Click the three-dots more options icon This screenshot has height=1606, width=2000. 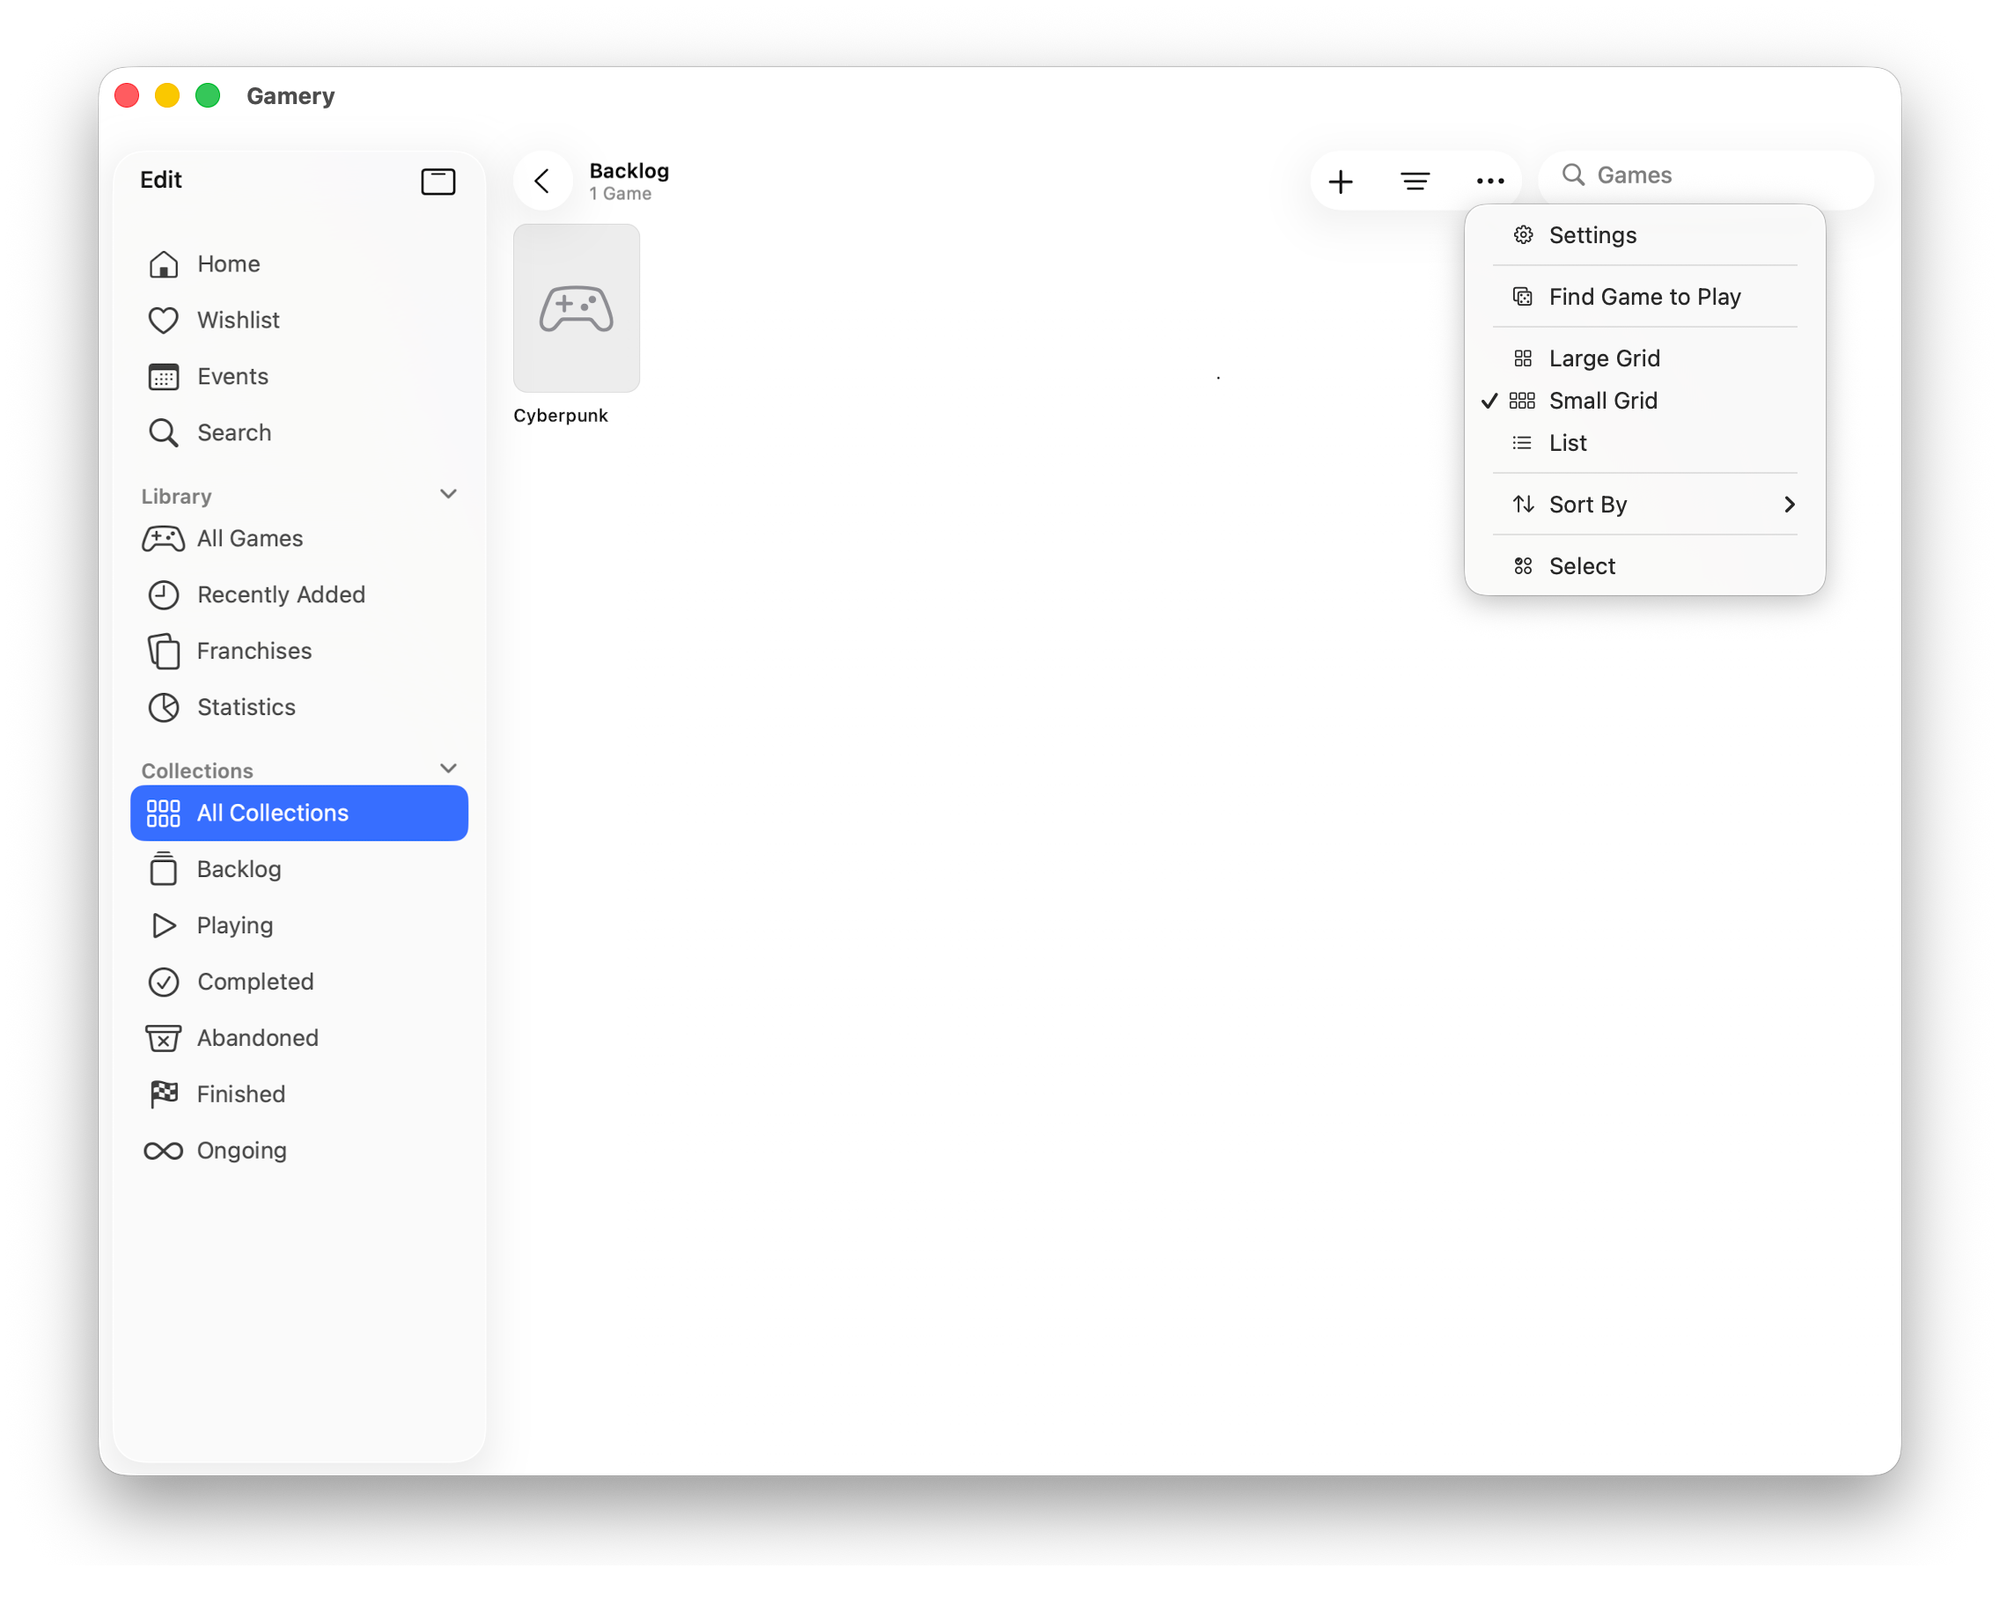(1490, 181)
